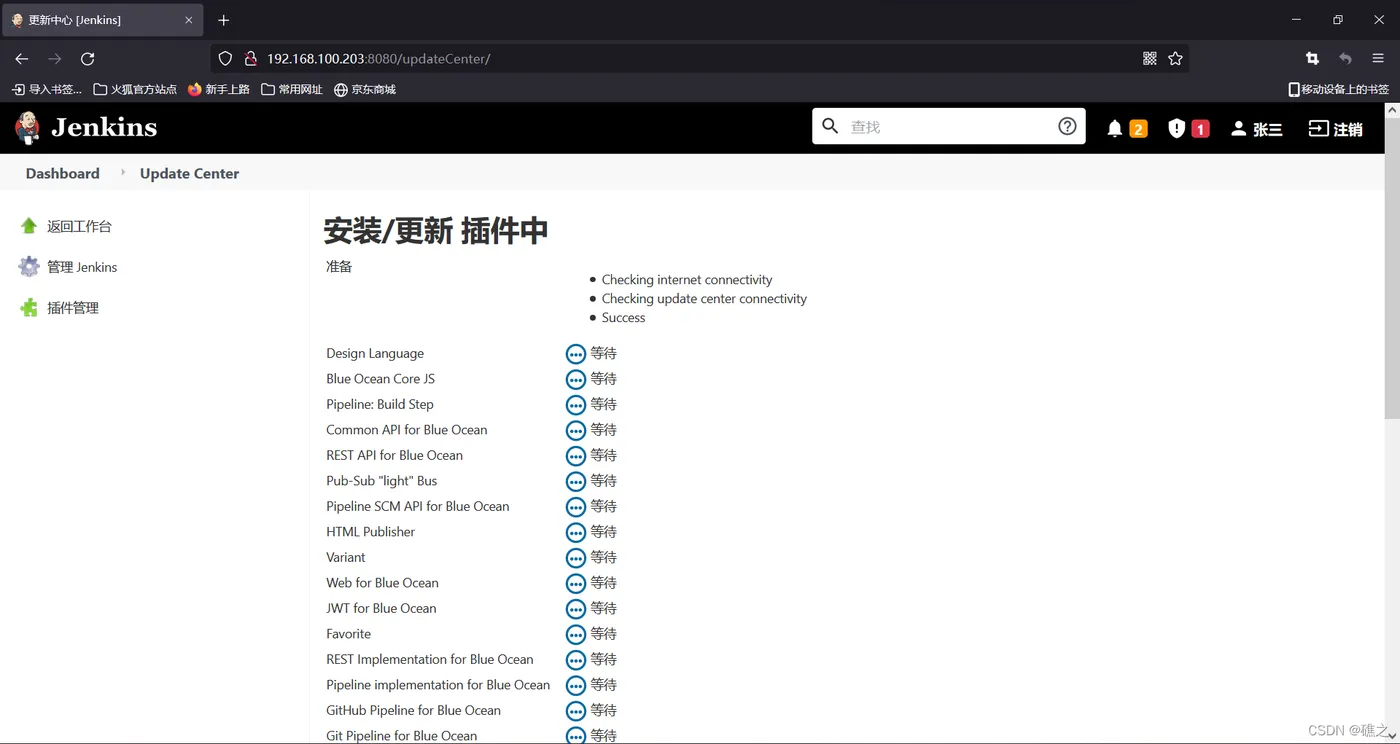1400x744 pixels.
Task: Click pending icon for Web for Blue Ocean
Action: [x=576, y=583]
